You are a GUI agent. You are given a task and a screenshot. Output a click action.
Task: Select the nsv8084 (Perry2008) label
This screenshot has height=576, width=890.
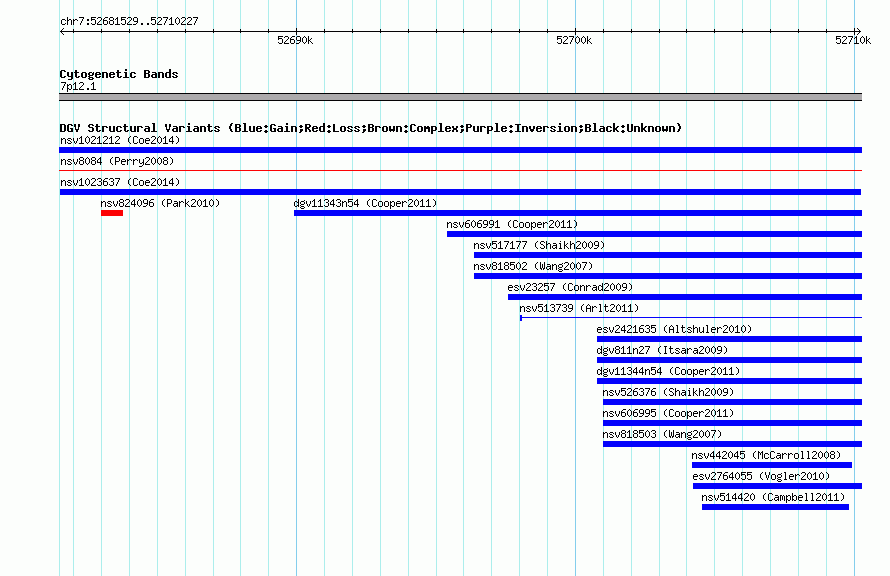[117, 161]
